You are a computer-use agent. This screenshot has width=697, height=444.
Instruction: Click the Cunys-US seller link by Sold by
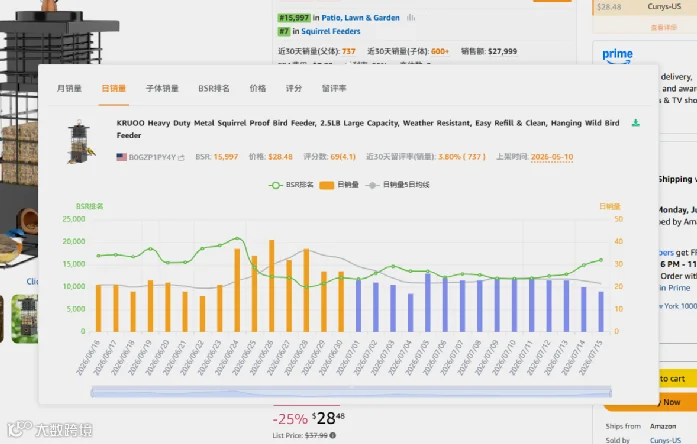665,440
